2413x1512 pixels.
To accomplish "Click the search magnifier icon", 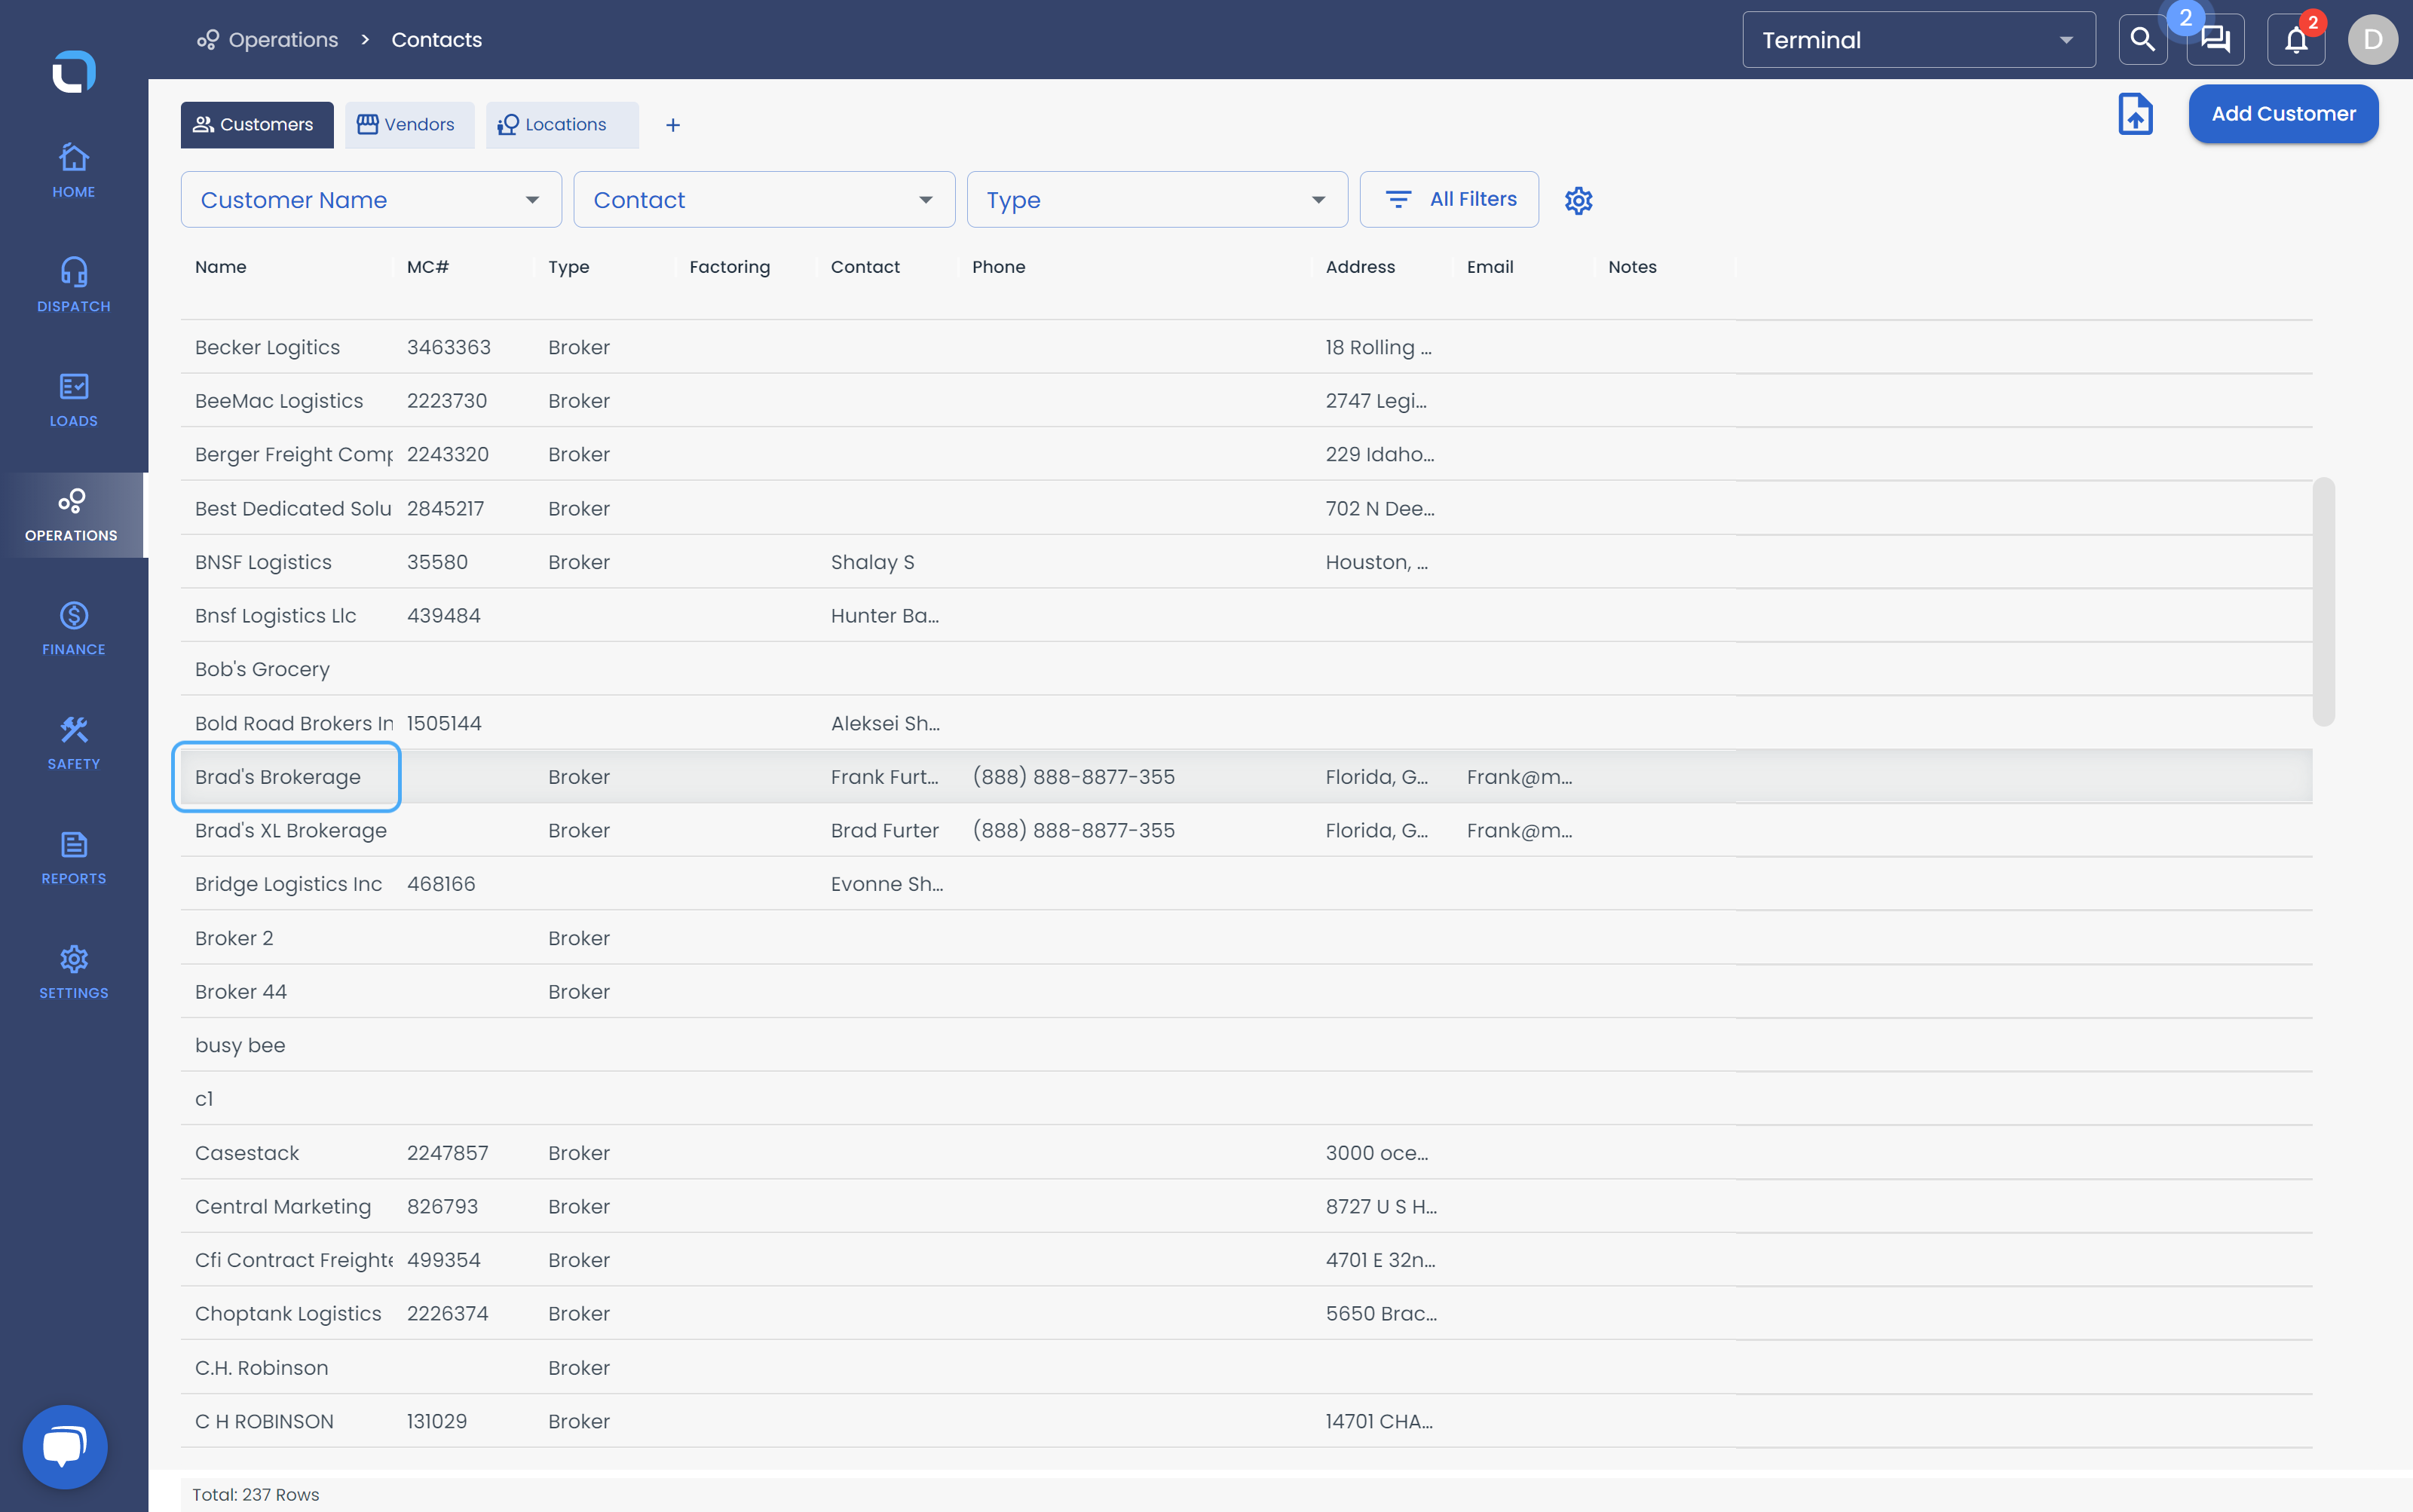I will [2142, 40].
